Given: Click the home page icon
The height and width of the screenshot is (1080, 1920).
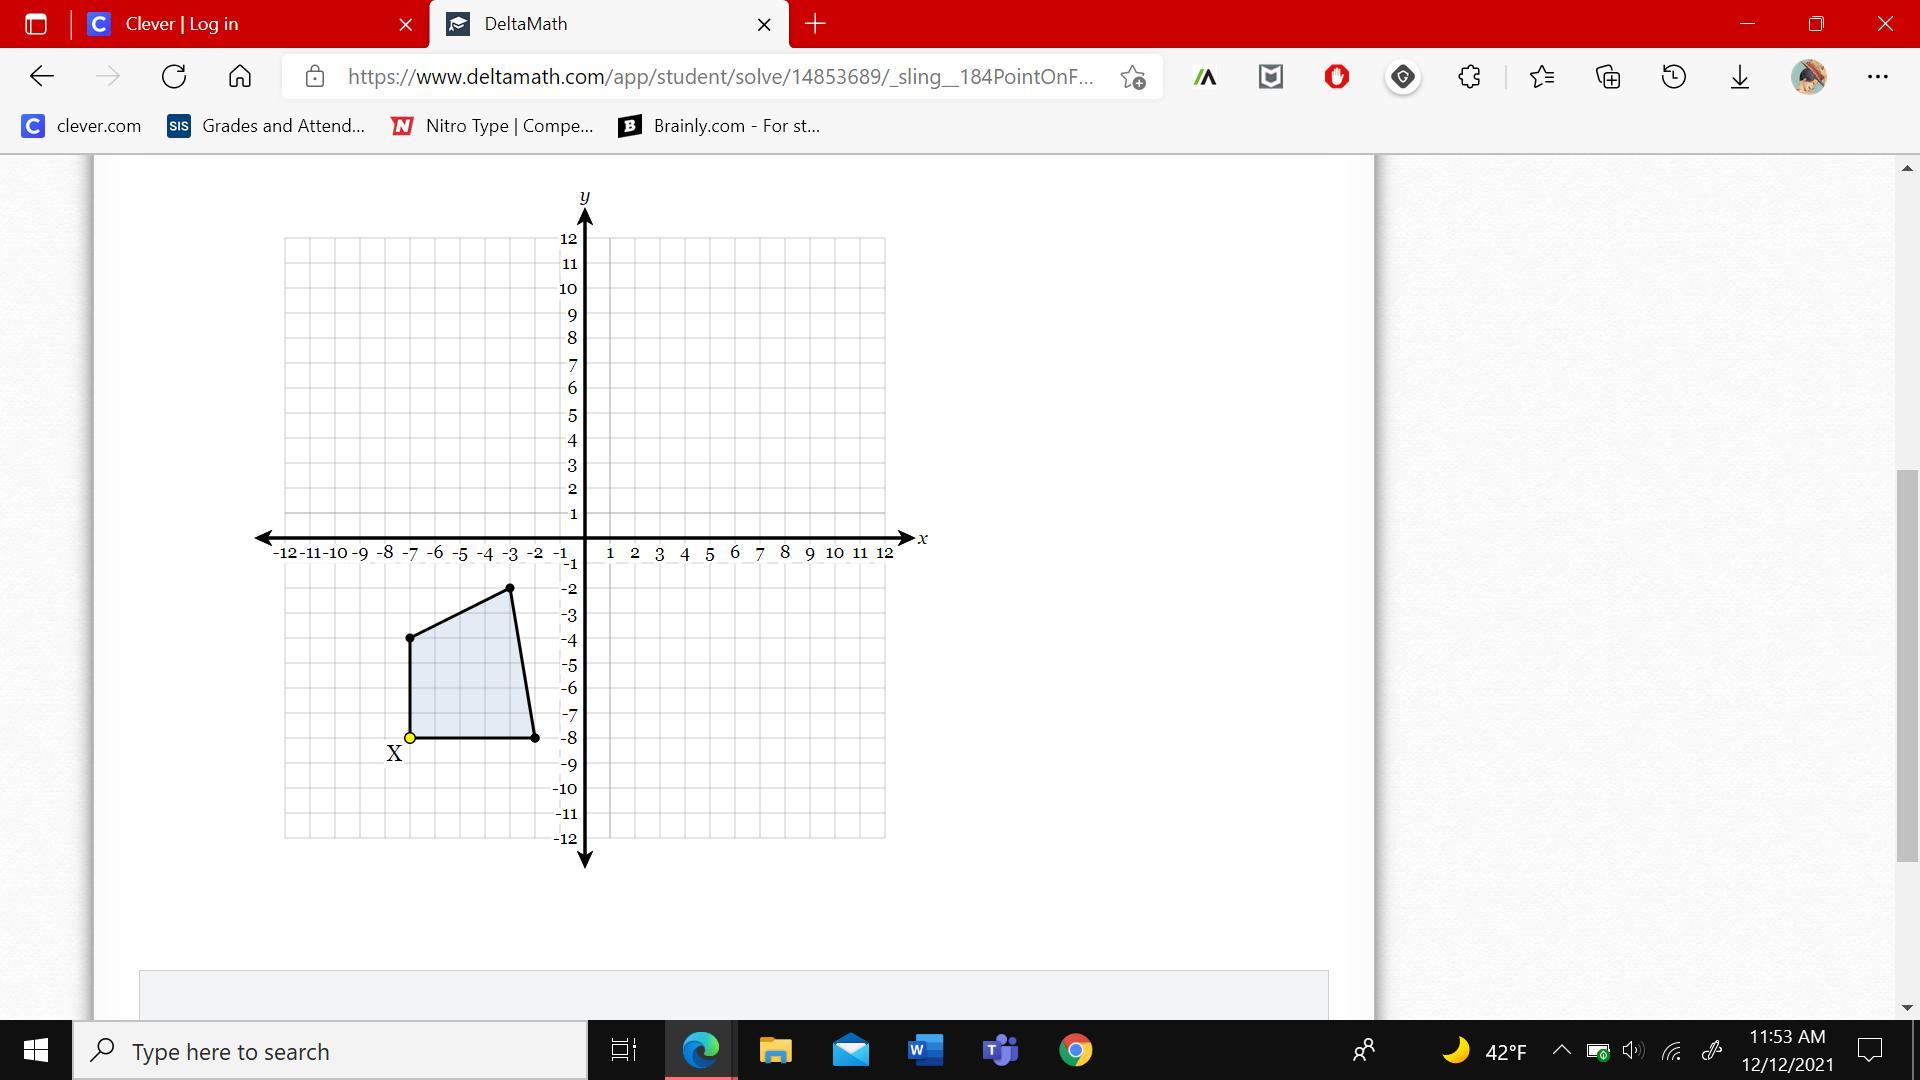Looking at the screenshot, I should (x=240, y=77).
